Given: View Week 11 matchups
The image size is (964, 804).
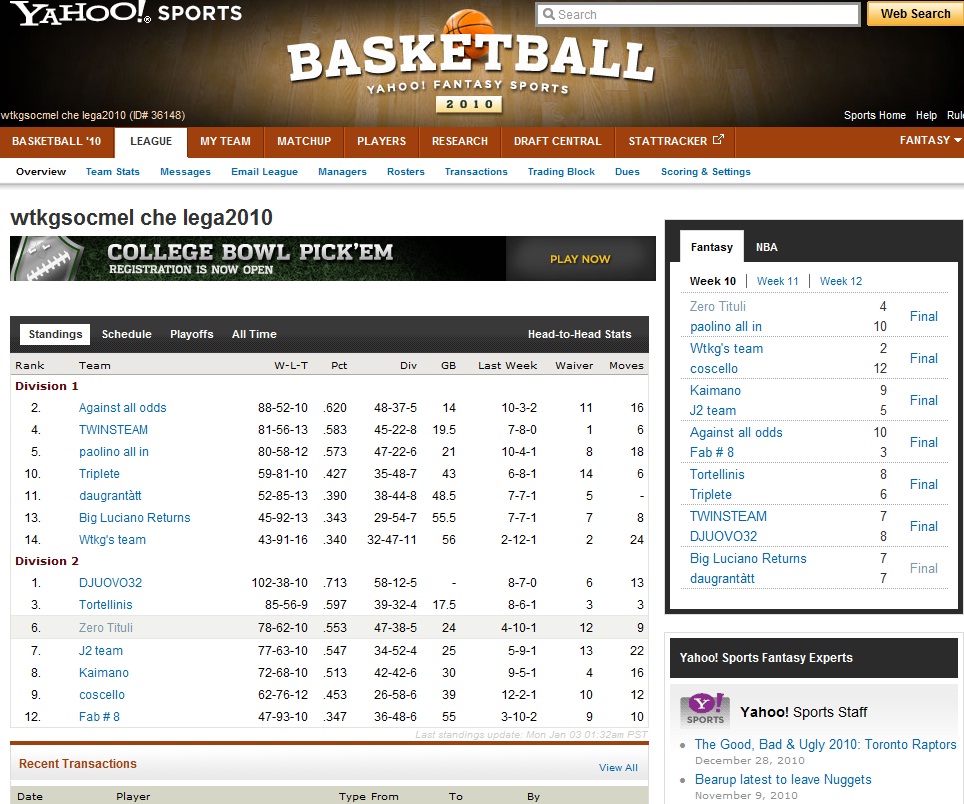Looking at the screenshot, I should 777,281.
